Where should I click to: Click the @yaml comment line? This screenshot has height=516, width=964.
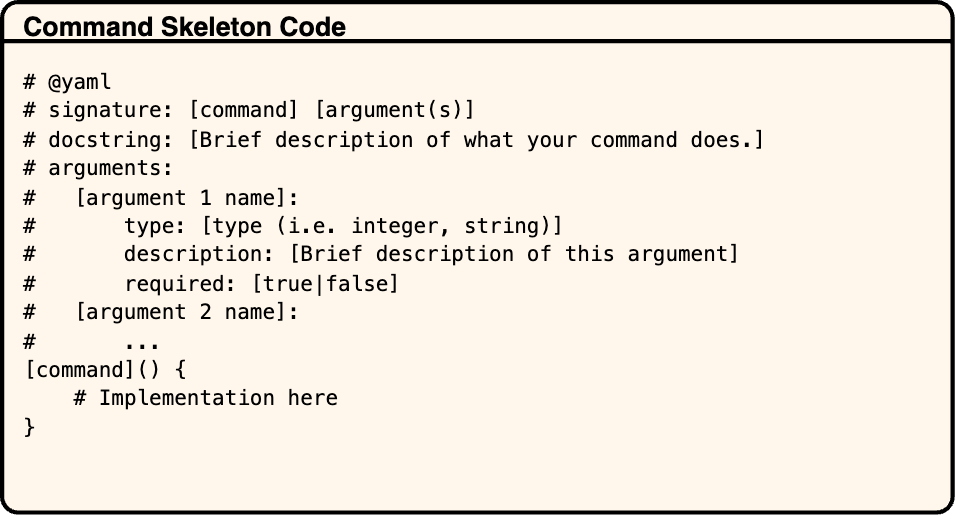(x=68, y=82)
